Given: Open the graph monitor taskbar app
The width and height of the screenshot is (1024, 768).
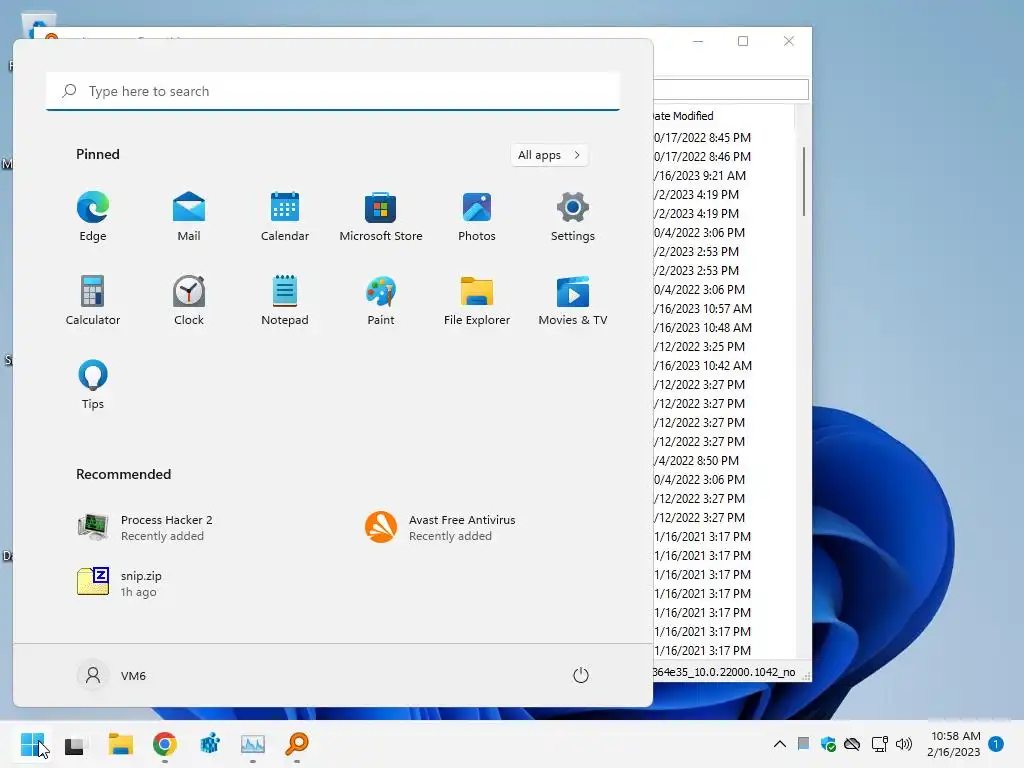Looking at the screenshot, I should tap(253, 744).
